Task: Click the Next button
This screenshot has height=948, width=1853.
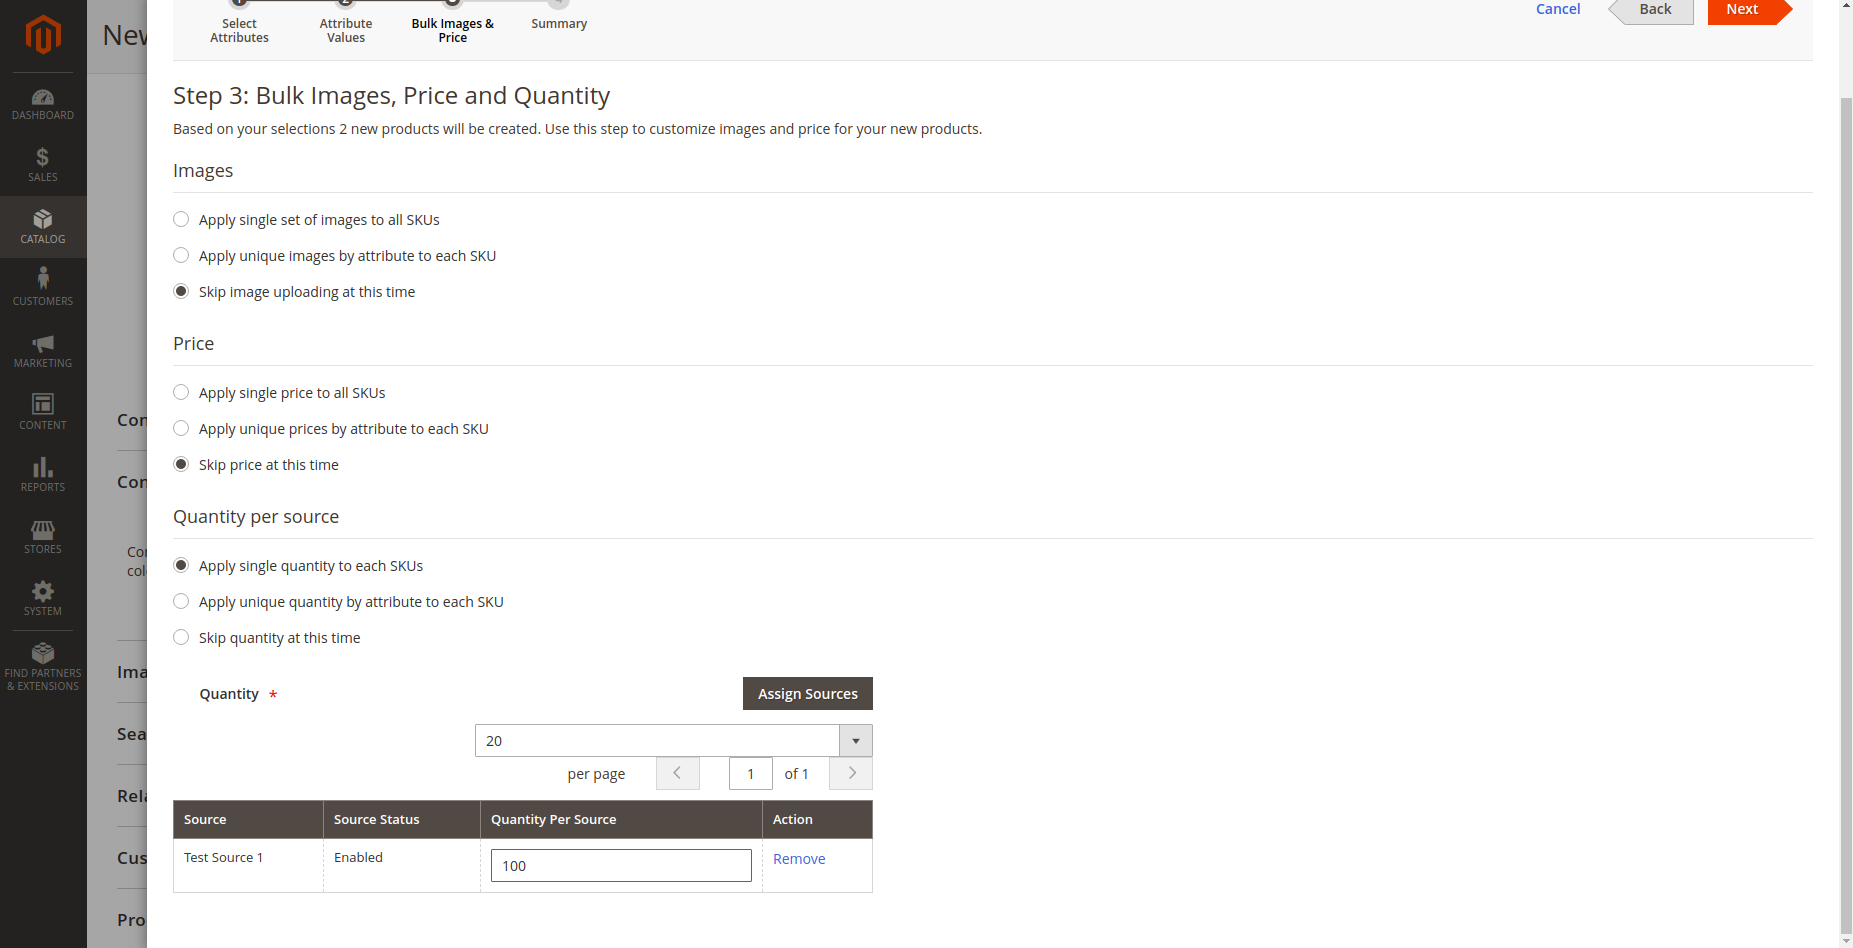Action: tap(1741, 10)
